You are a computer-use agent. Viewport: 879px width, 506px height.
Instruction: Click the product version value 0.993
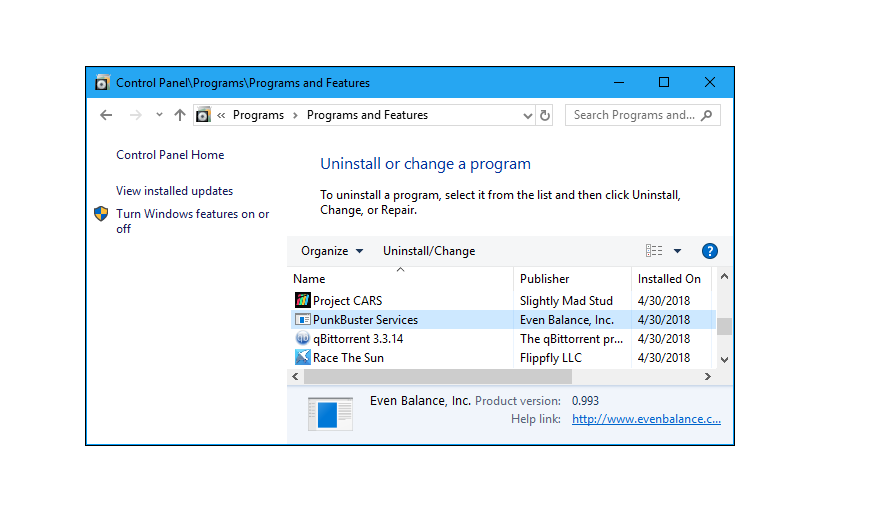(585, 401)
